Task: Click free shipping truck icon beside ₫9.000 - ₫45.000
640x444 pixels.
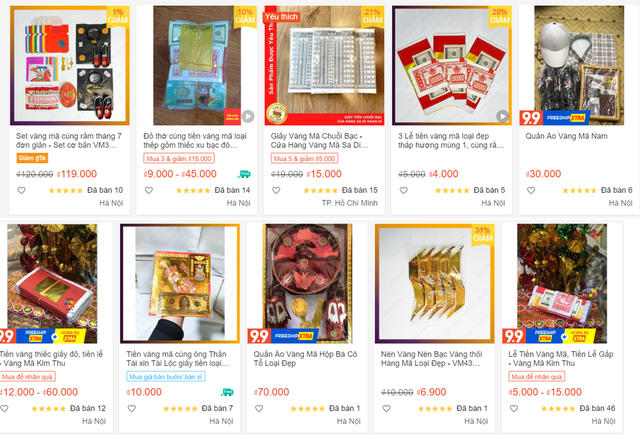Action: (244, 174)
